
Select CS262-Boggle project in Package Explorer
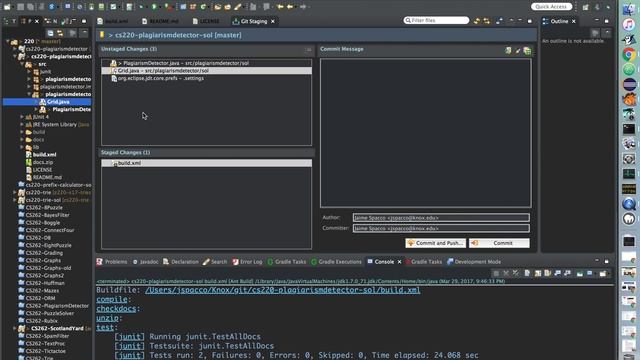click(x=42, y=222)
